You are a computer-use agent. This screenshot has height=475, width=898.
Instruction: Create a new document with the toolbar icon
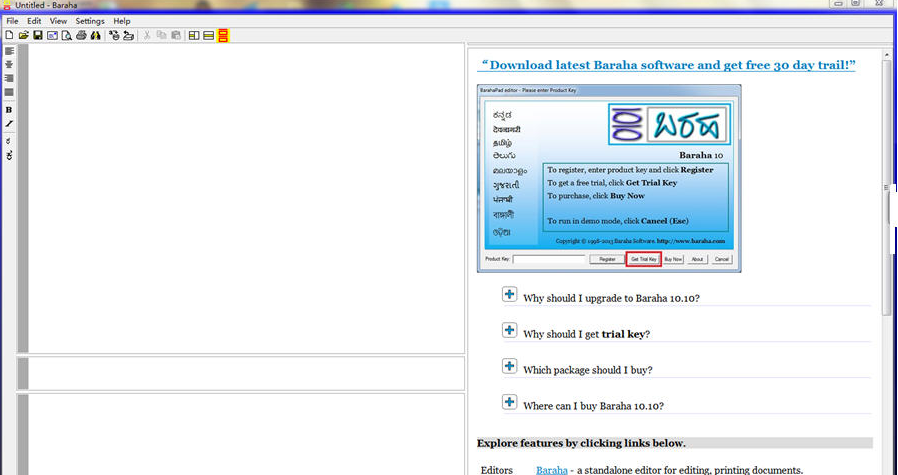click(9, 36)
